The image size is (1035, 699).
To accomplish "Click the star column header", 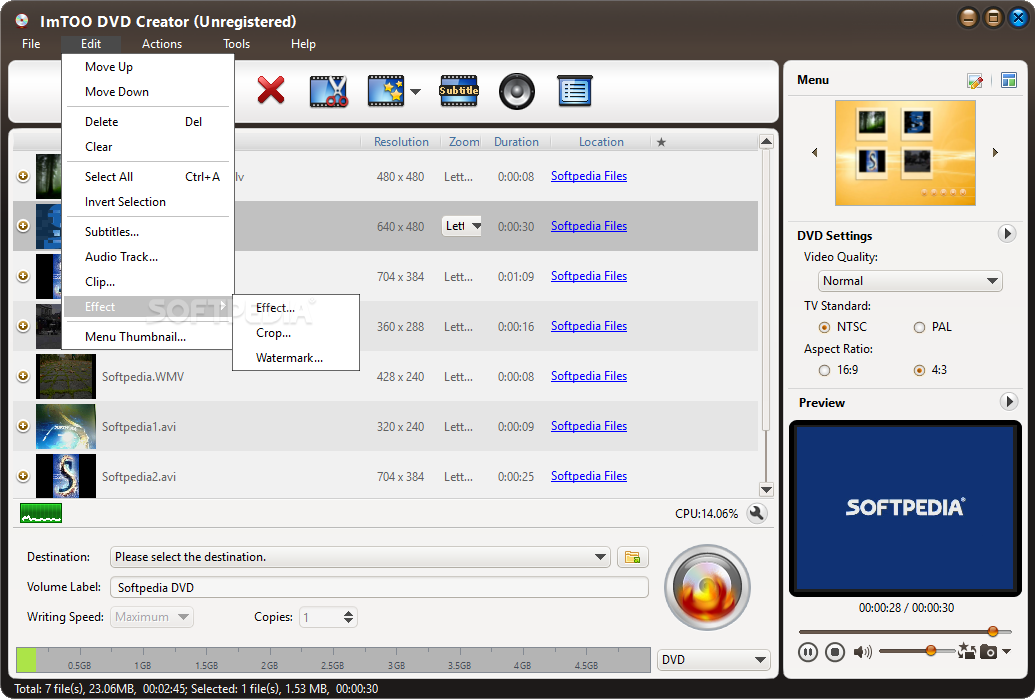I will click(x=661, y=142).
